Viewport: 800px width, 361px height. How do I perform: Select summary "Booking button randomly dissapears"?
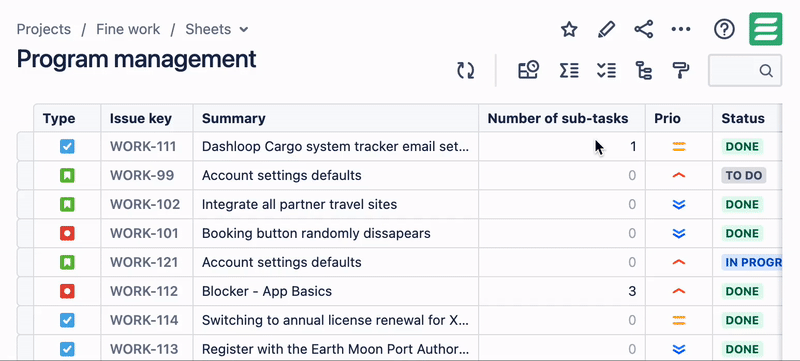click(316, 234)
